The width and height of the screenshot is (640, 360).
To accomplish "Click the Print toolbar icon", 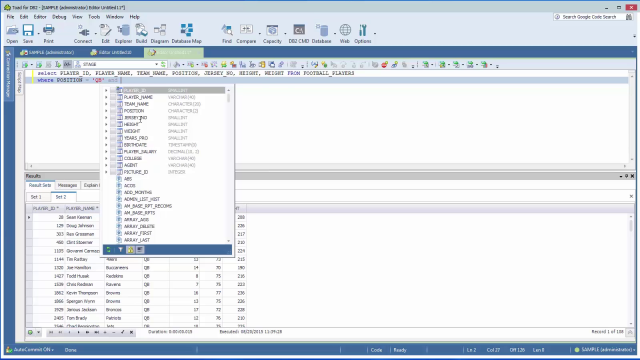I will click(x=49, y=33).
